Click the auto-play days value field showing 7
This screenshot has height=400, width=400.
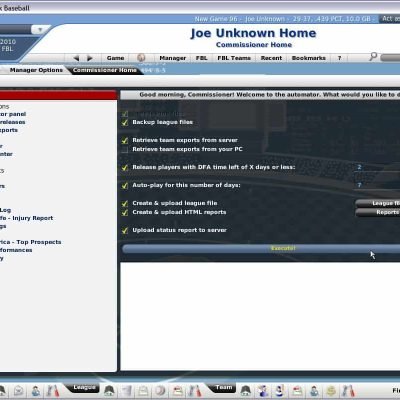[377, 185]
